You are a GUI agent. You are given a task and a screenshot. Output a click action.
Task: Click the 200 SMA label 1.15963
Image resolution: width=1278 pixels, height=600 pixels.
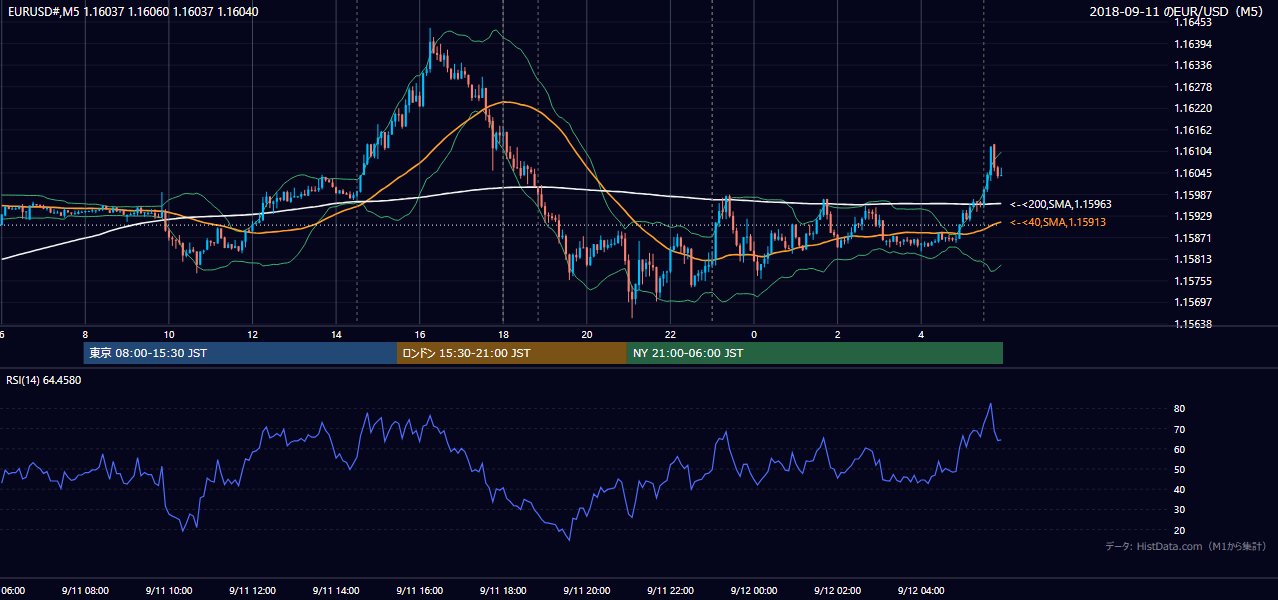click(1061, 204)
